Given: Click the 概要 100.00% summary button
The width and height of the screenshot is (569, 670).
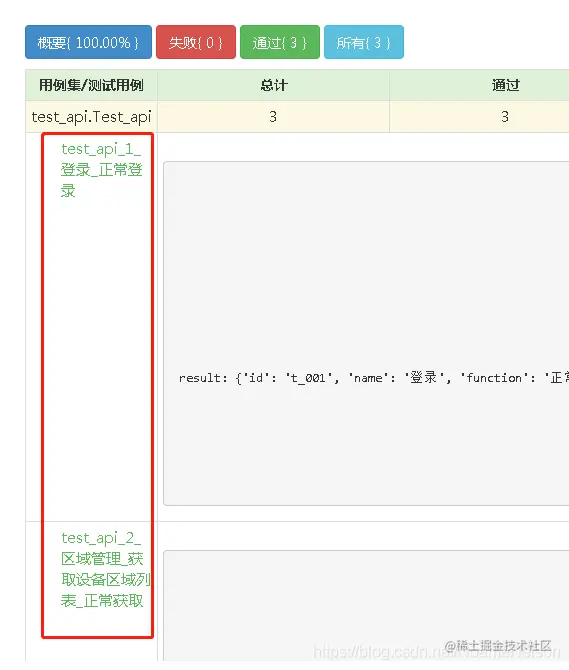Looking at the screenshot, I should [x=88, y=42].
